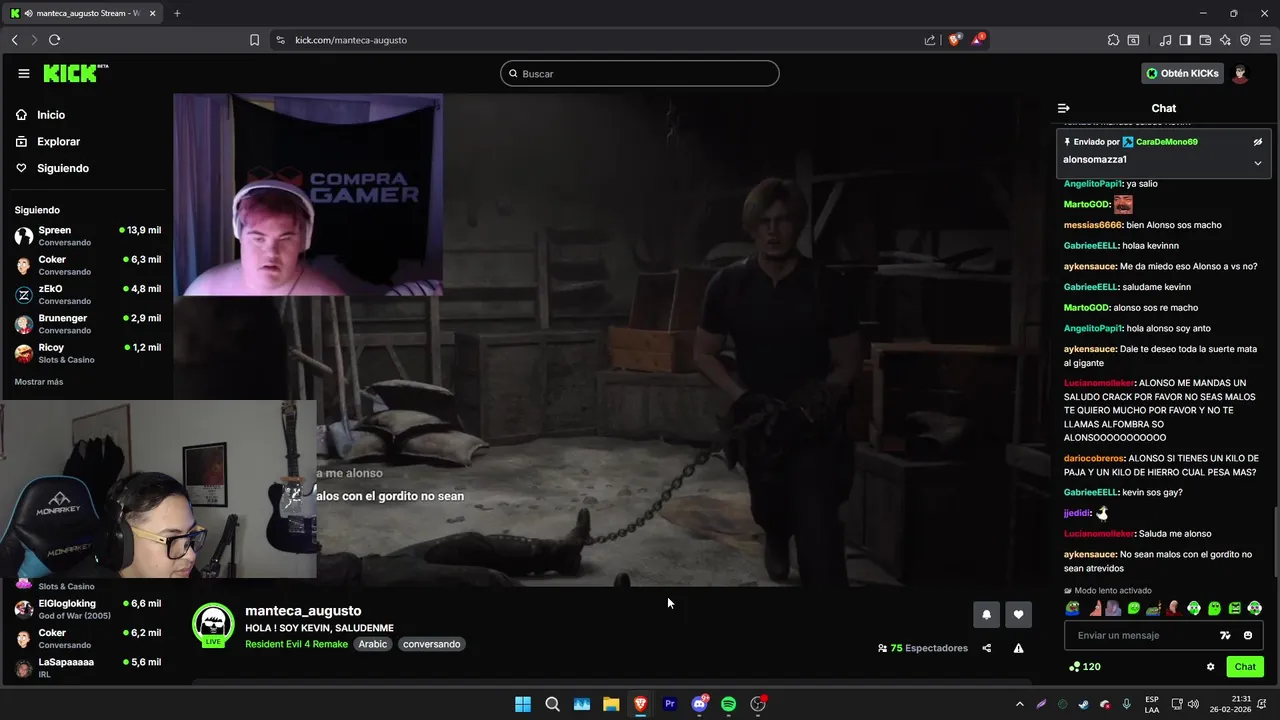Open Spotify from the taskbar
Viewport: 1280px width, 720px height.
pyautogui.click(x=729, y=704)
